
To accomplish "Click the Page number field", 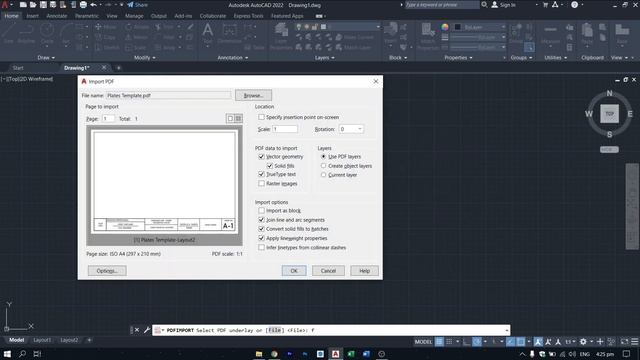I will [x=108, y=119].
